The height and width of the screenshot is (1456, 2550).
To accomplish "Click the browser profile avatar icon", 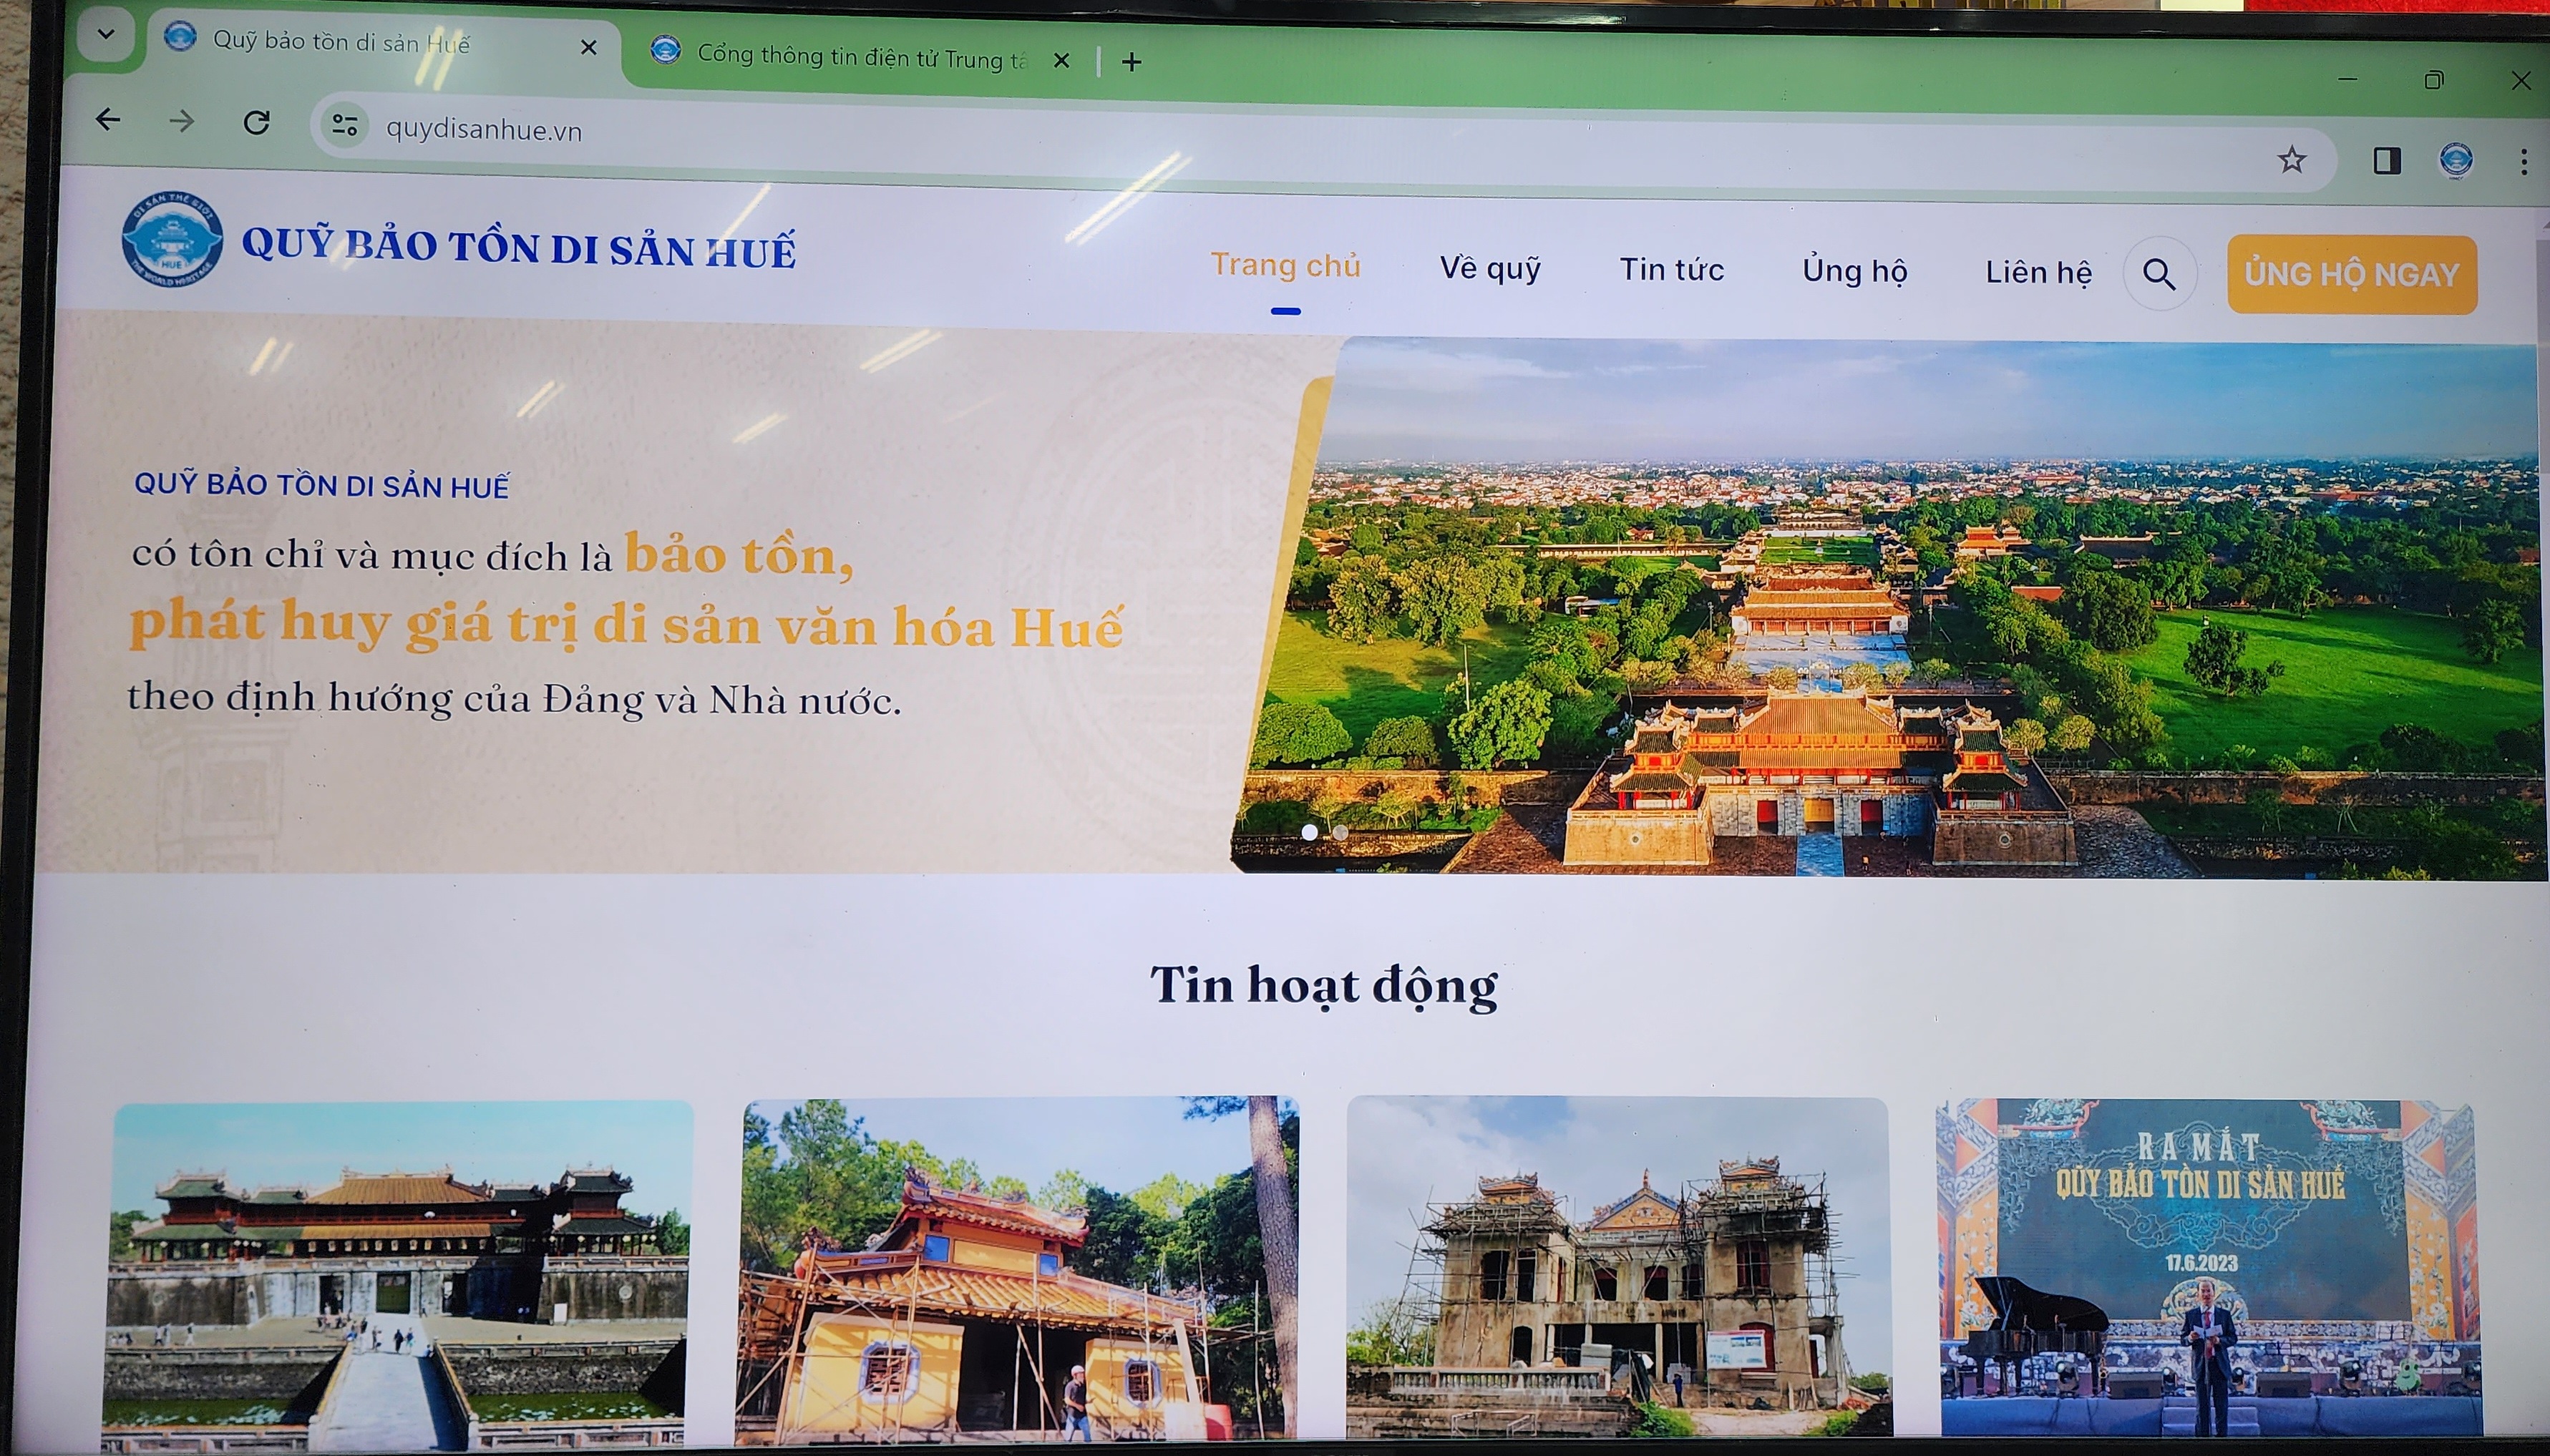I will 2458,159.
